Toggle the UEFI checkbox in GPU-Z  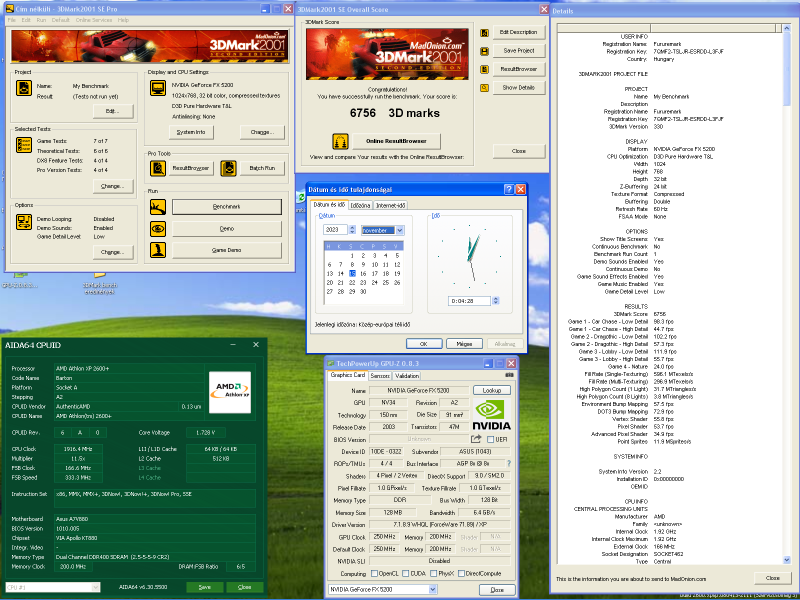click(x=490, y=439)
